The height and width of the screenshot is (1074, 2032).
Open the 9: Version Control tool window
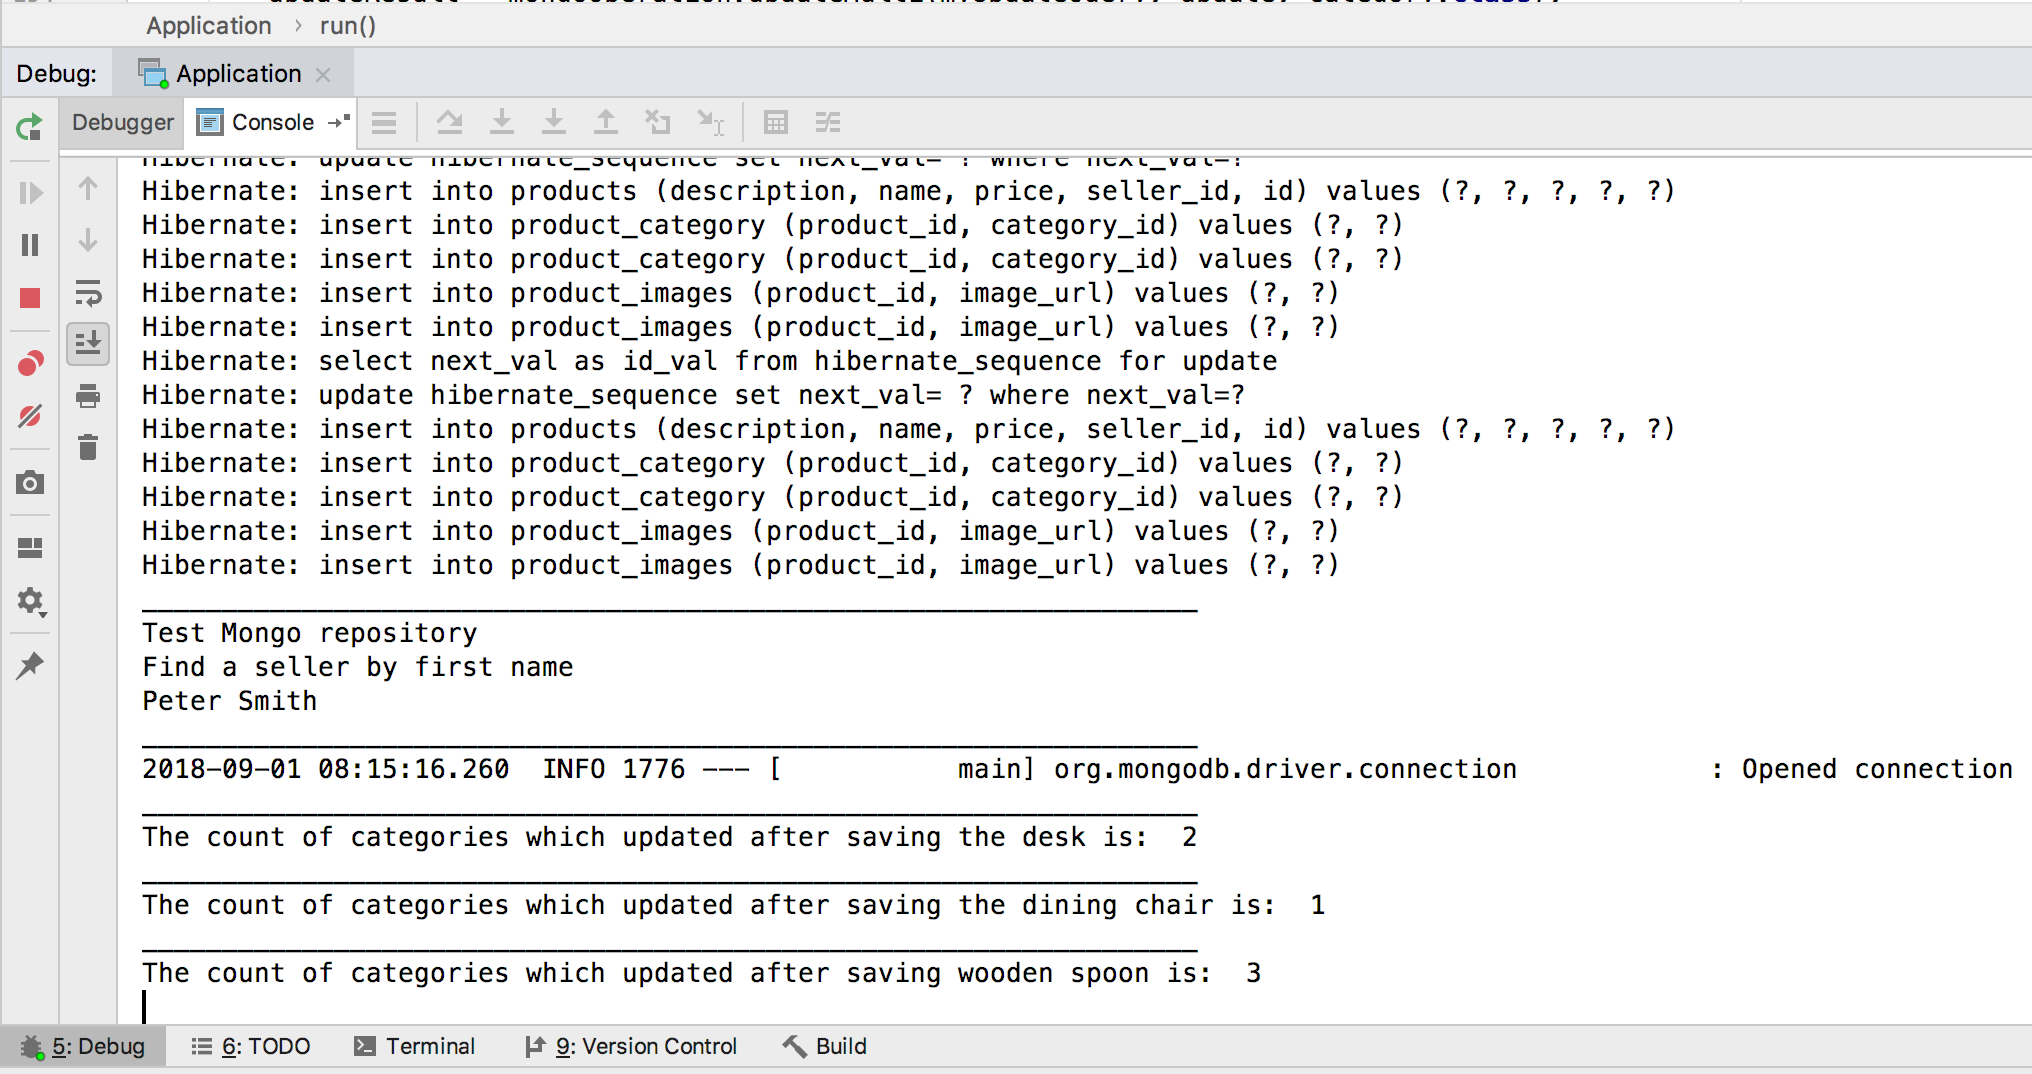[631, 1047]
